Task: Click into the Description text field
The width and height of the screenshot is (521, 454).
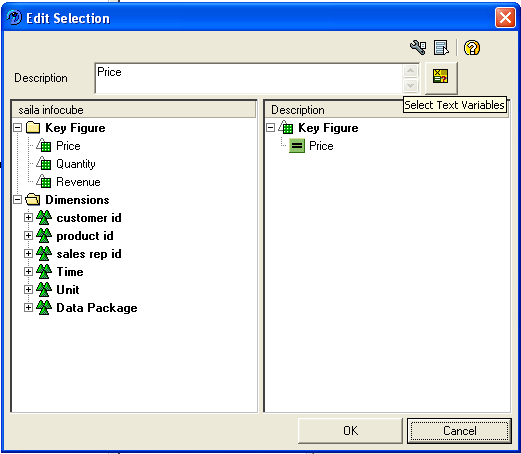Action: [249, 78]
